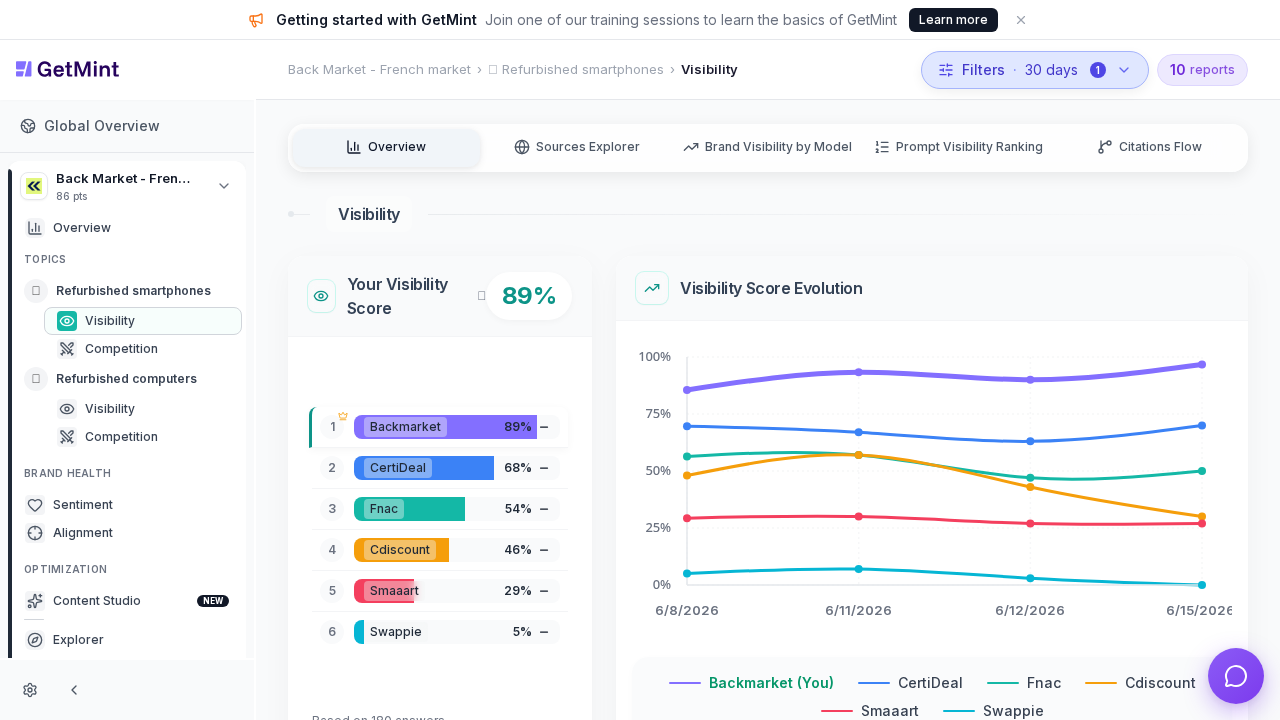Select Visibility under Refurbished smartphones
The image size is (1280, 720).
click(143, 321)
